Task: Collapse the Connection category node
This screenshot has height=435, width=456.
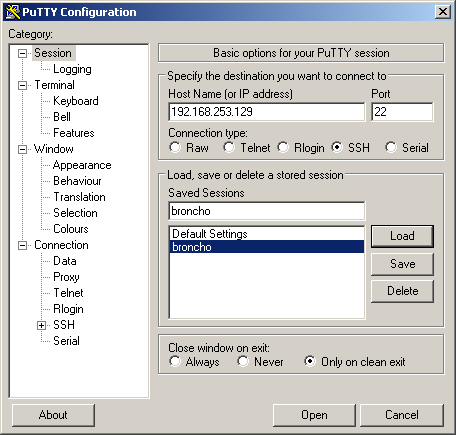Action: [22, 245]
